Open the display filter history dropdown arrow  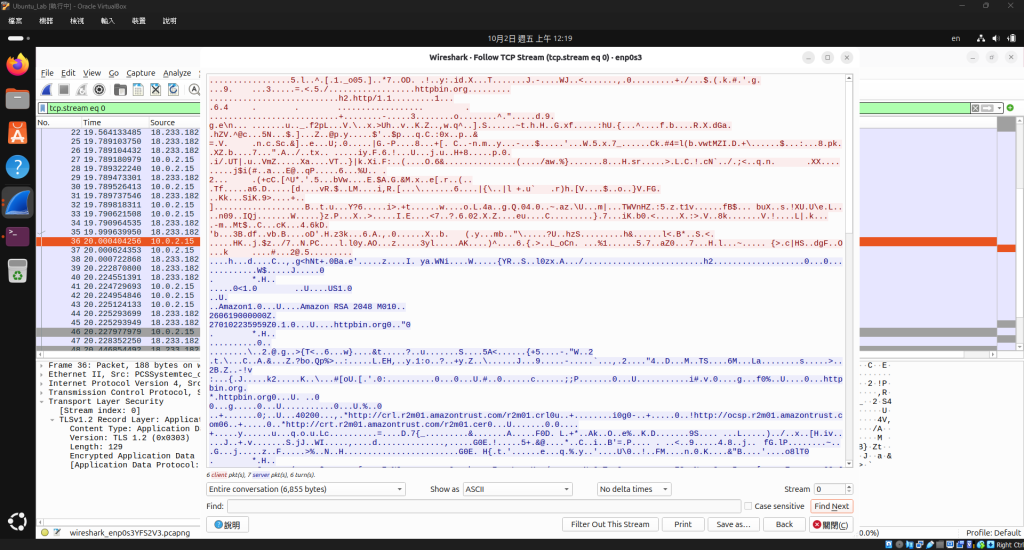click(x=999, y=108)
